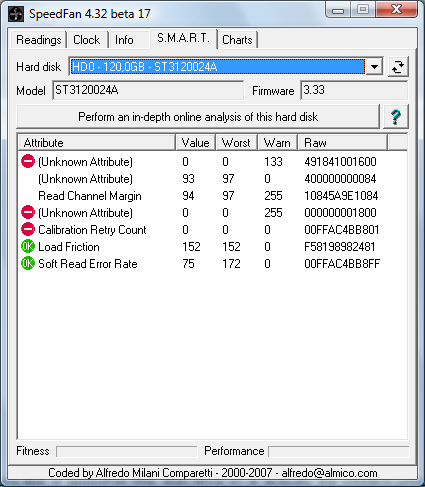Close the SpeedFan window
Image resolution: width=425 pixels, height=487 pixels.
click(x=396, y=10)
